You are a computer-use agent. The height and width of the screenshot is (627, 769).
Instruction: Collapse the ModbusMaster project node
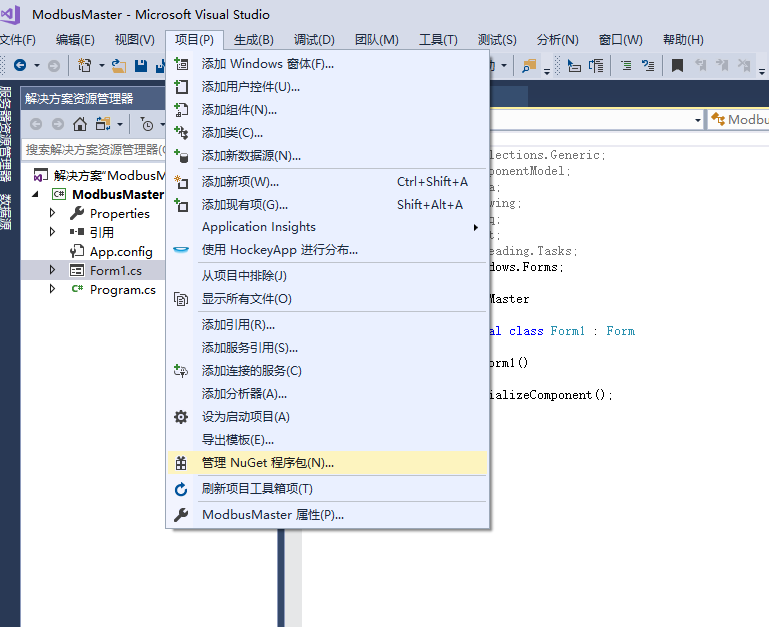click(x=36, y=194)
